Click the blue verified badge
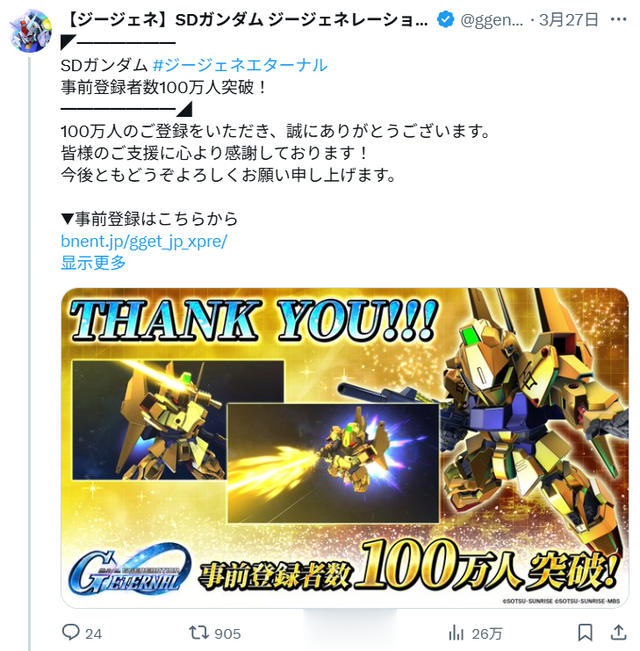This screenshot has height=651, width=640. pyautogui.click(x=445, y=20)
